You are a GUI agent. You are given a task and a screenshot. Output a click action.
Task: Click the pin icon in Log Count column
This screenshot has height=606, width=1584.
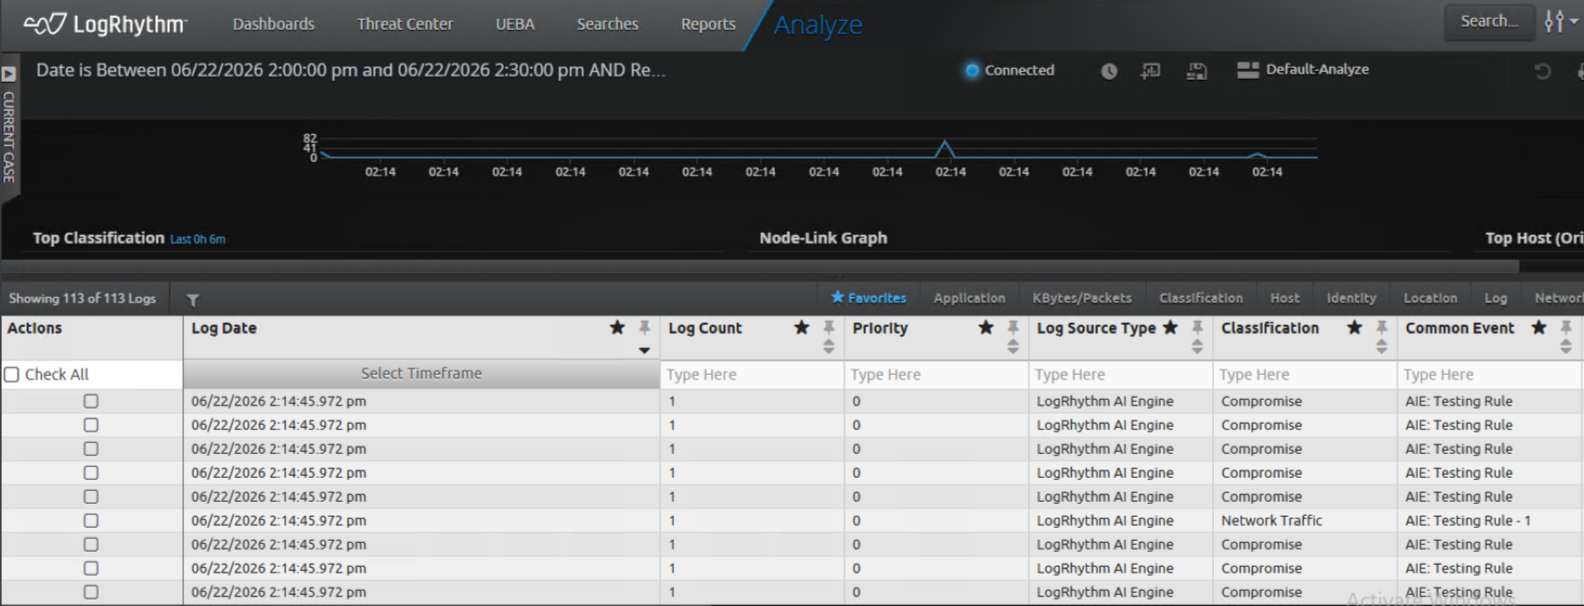(829, 328)
